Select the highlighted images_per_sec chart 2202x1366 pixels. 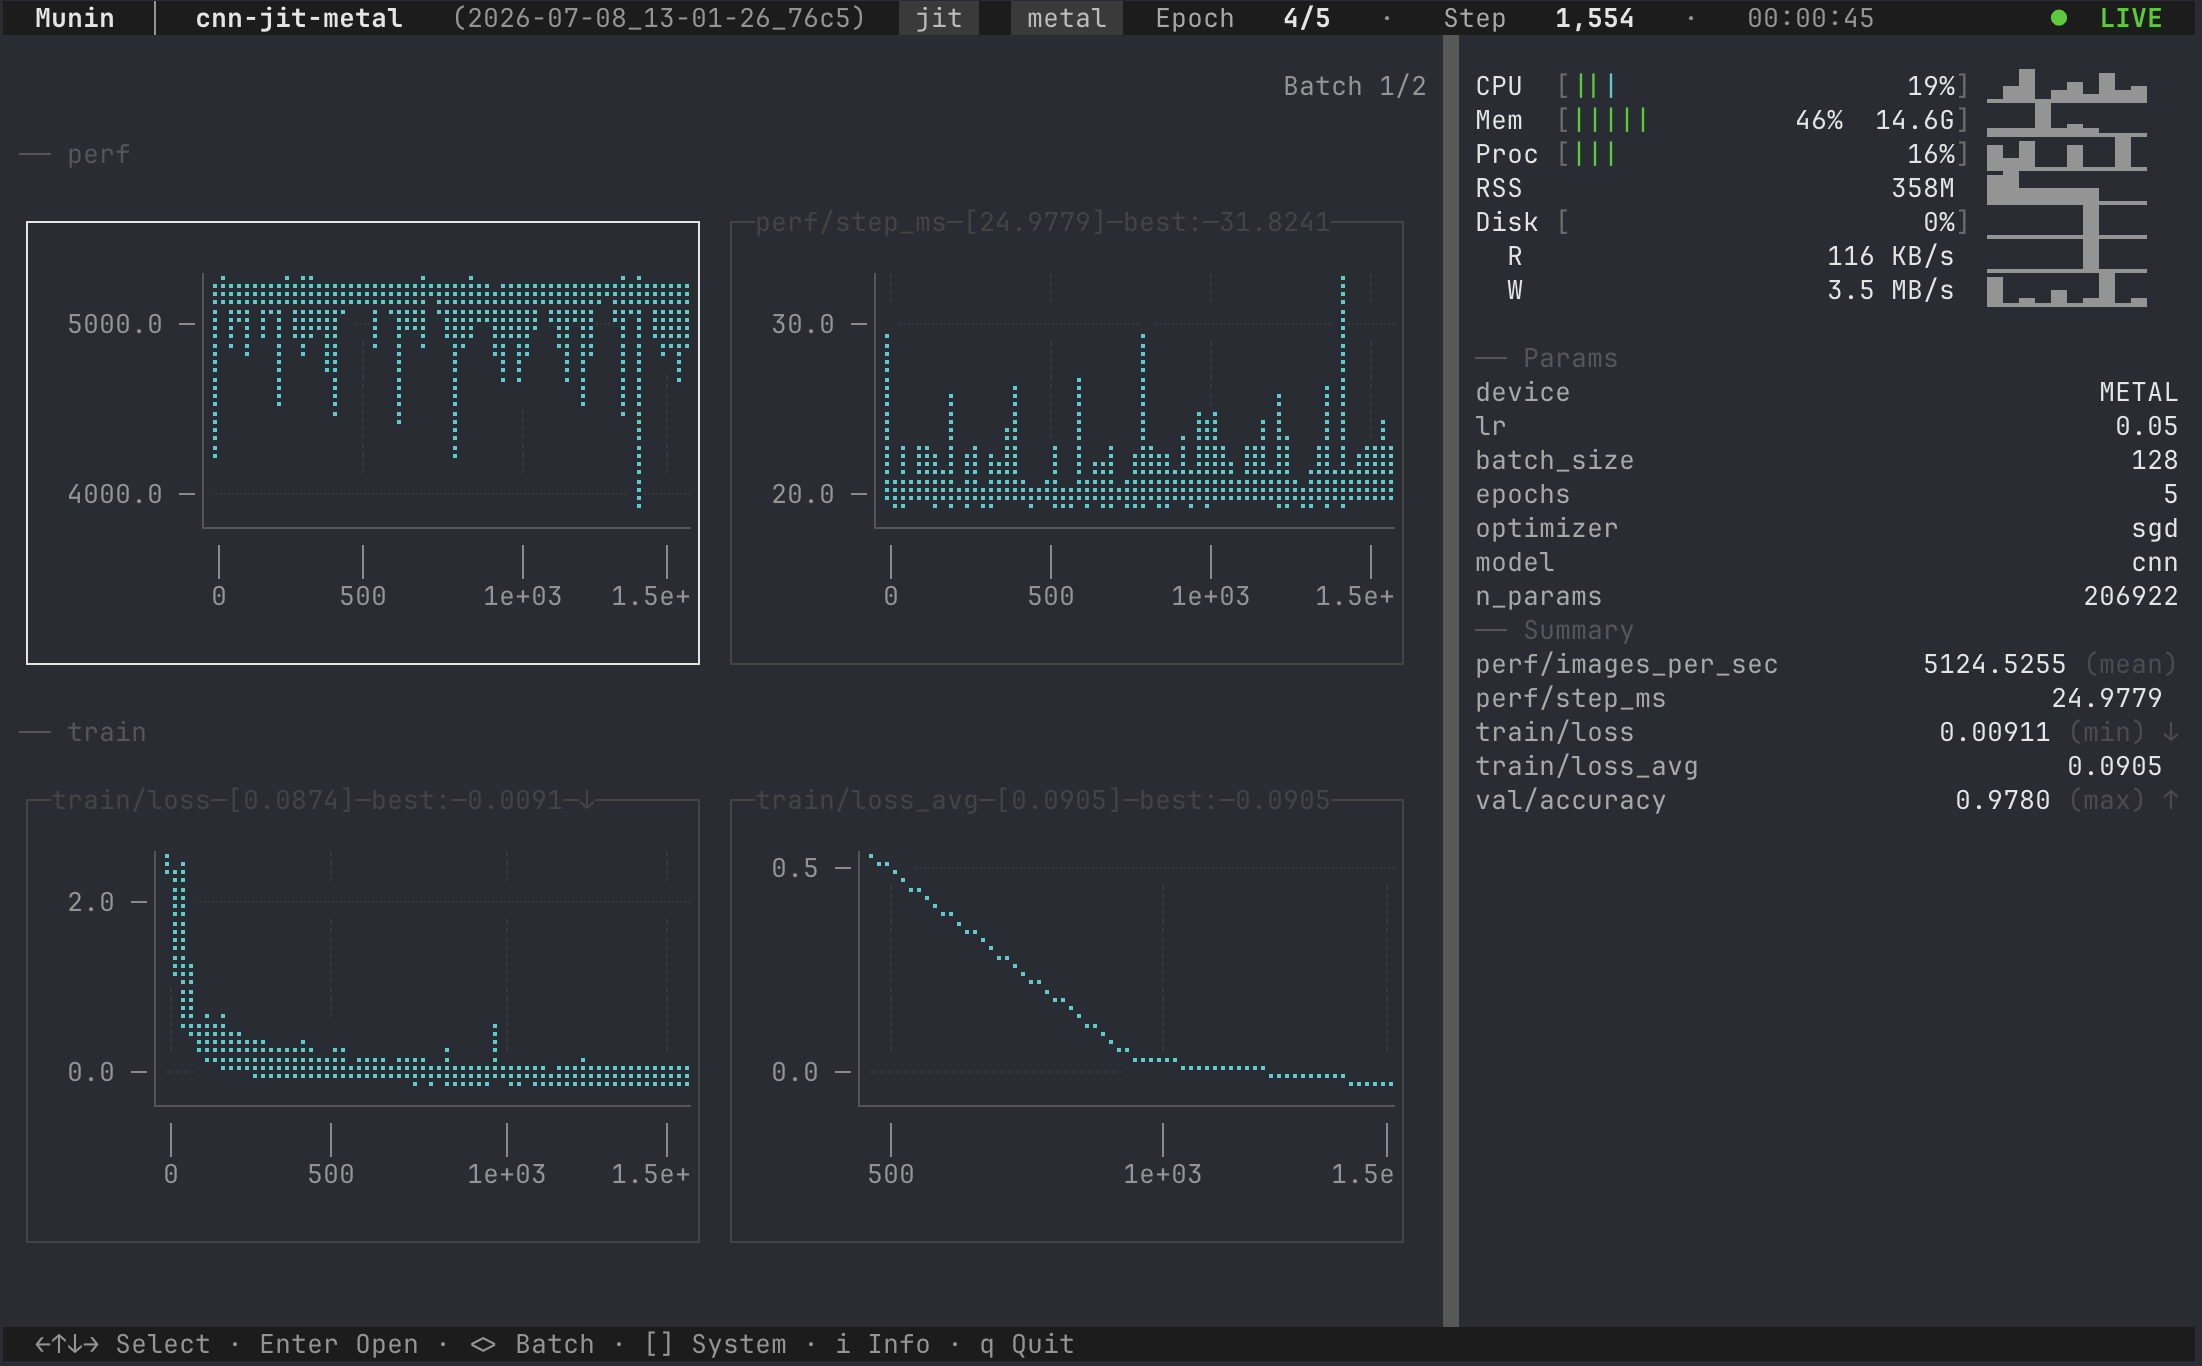coord(363,443)
